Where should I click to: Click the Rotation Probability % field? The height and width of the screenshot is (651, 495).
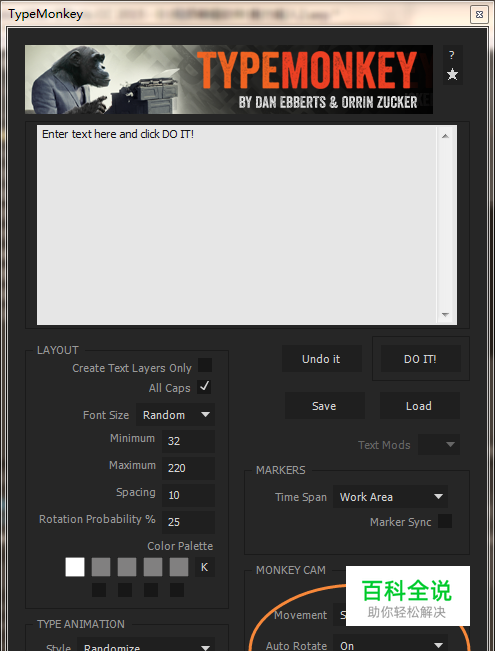click(x=189, y=522)
